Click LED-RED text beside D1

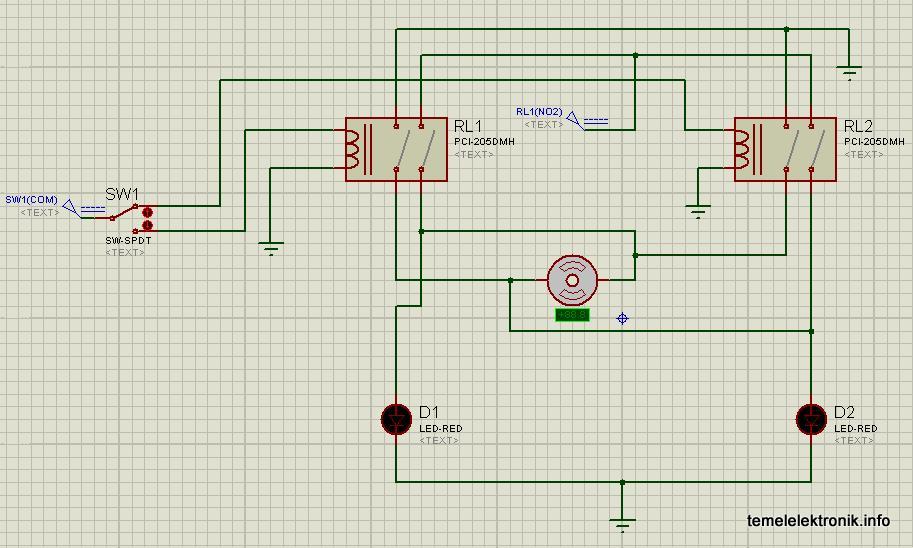point(441,429)
